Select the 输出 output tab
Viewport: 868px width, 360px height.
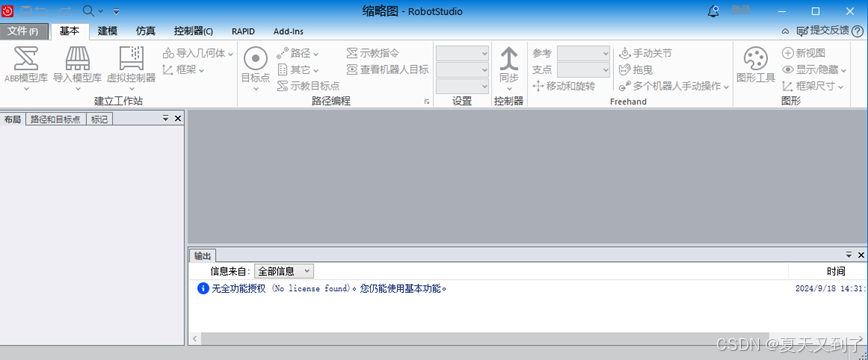coord(202,256)
